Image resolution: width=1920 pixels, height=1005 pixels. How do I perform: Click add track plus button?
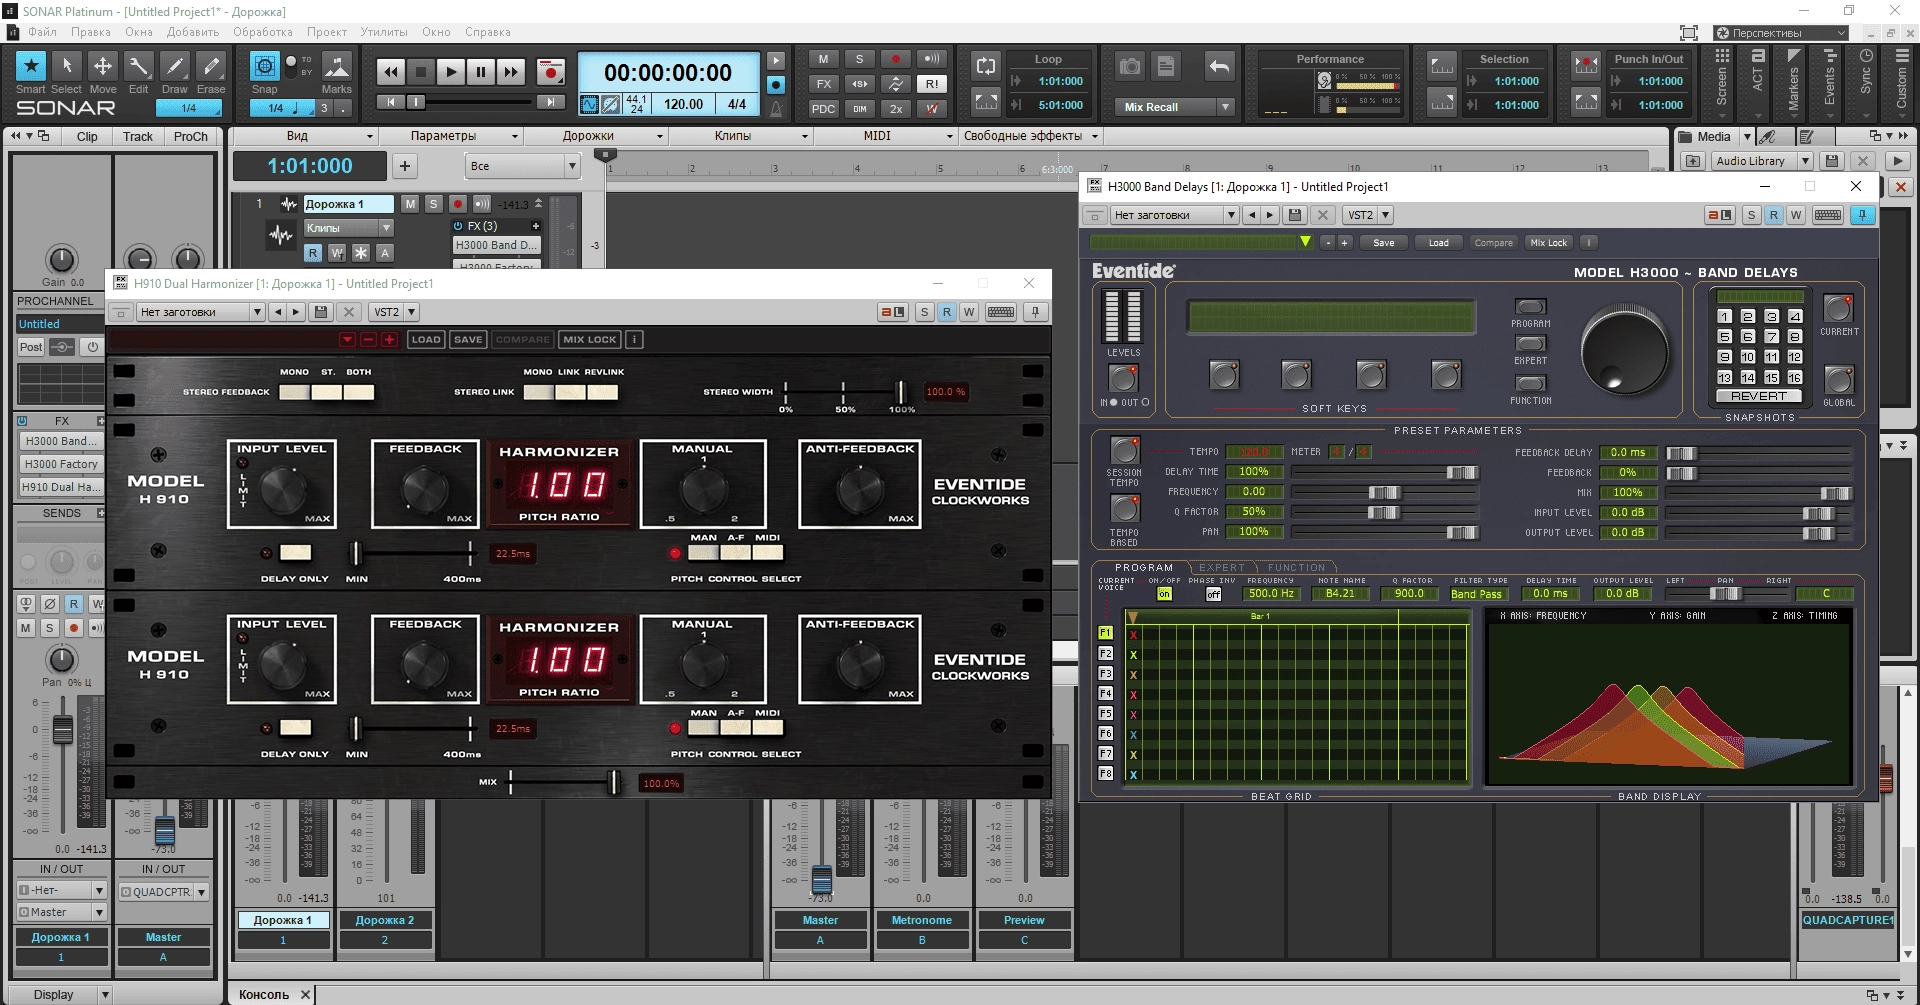(404, 166)
